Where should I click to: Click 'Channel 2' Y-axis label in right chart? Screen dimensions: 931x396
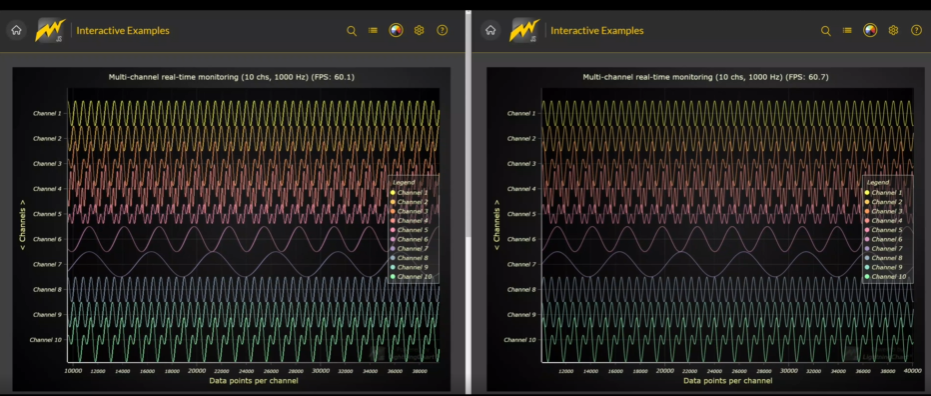tap(521, 138)
